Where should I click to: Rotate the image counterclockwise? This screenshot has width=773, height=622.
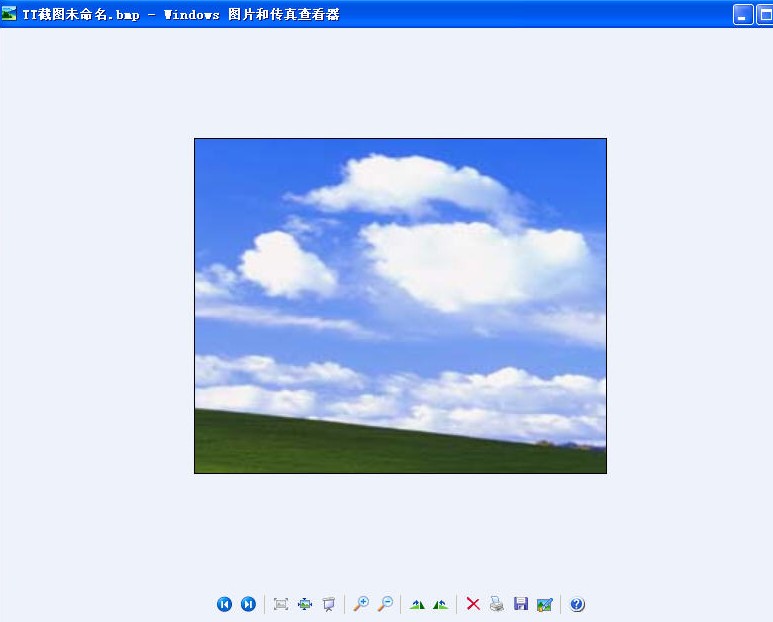coord(441,604)
